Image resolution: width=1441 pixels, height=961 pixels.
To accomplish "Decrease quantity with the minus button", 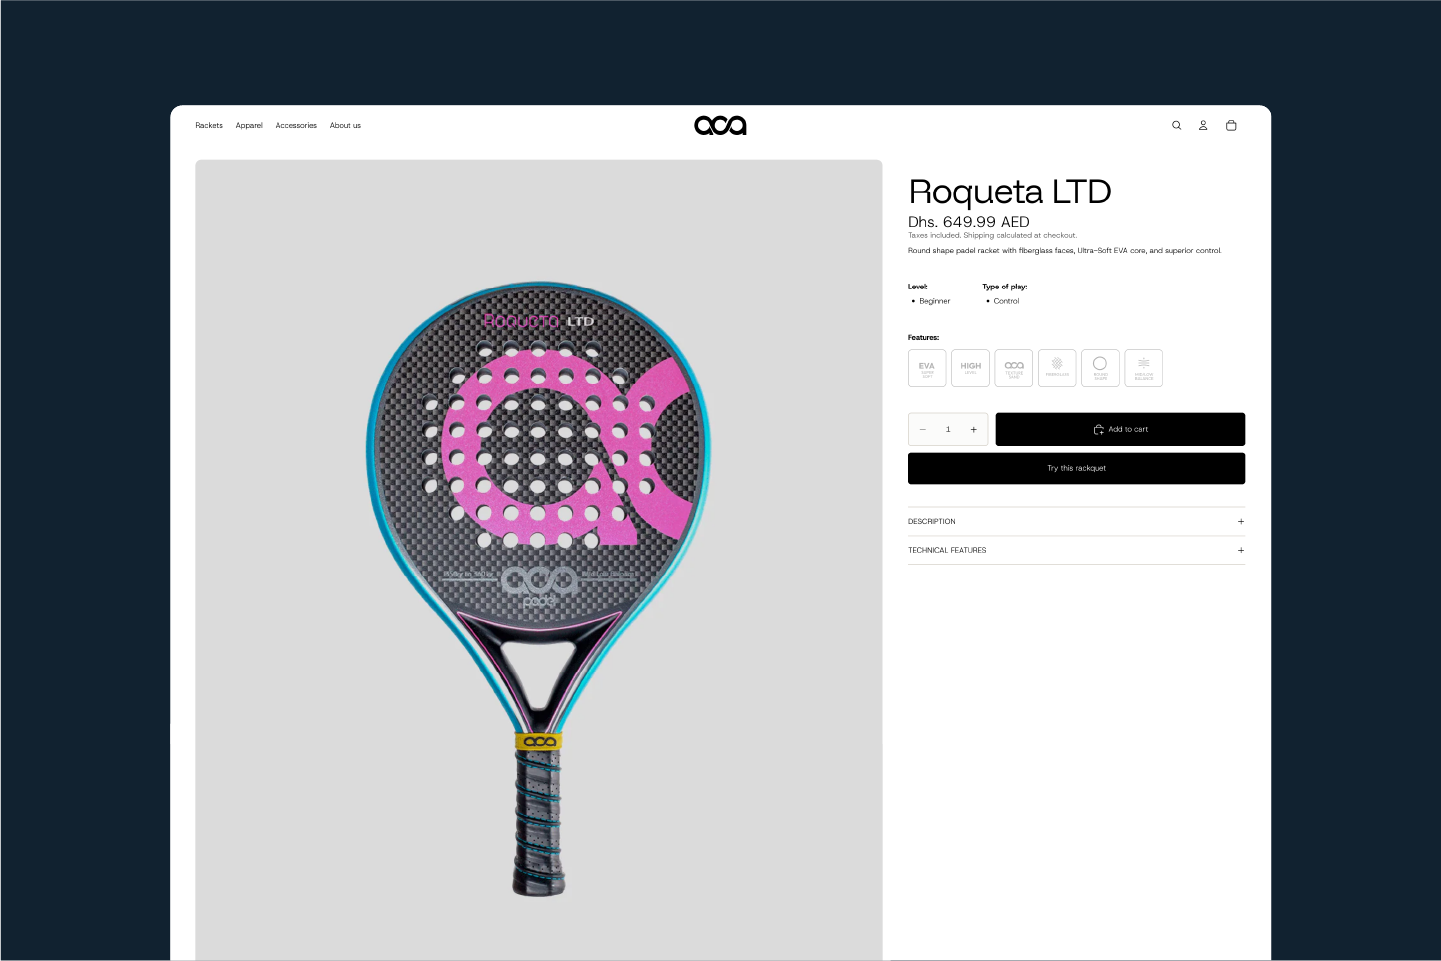I will 923,429.
